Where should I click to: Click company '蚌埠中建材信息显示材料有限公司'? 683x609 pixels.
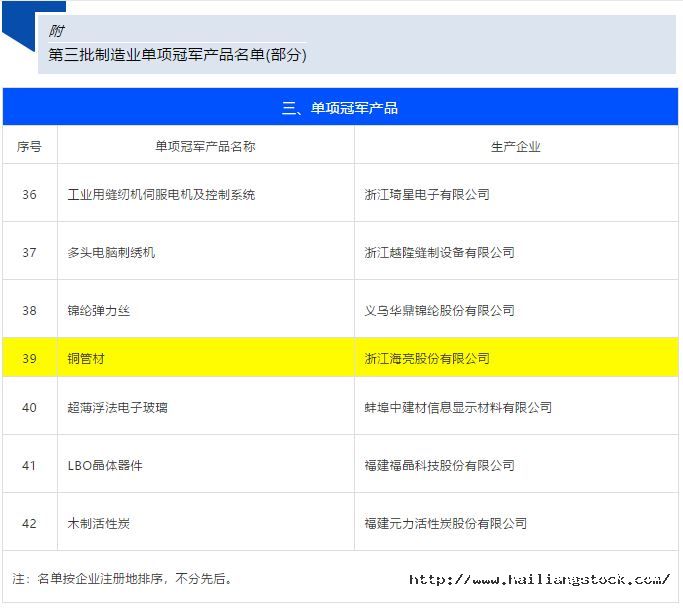458,408
